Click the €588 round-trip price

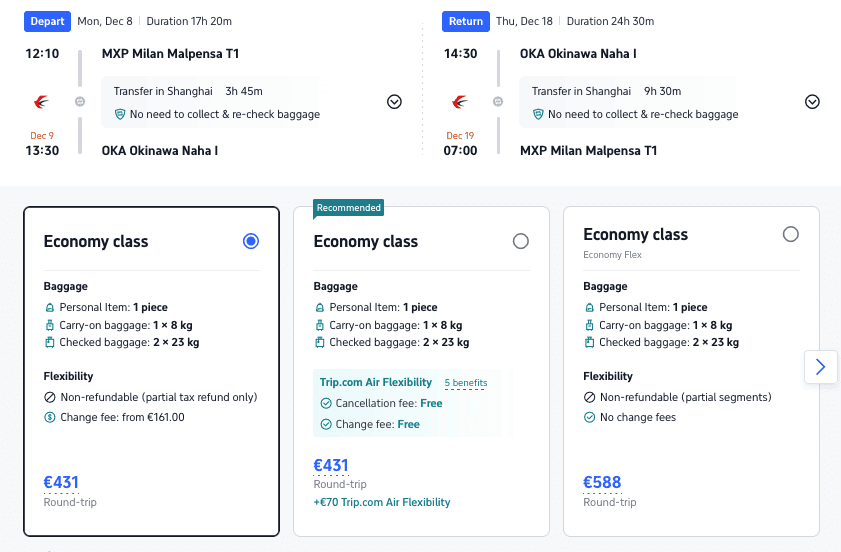(x=602, y=483)
